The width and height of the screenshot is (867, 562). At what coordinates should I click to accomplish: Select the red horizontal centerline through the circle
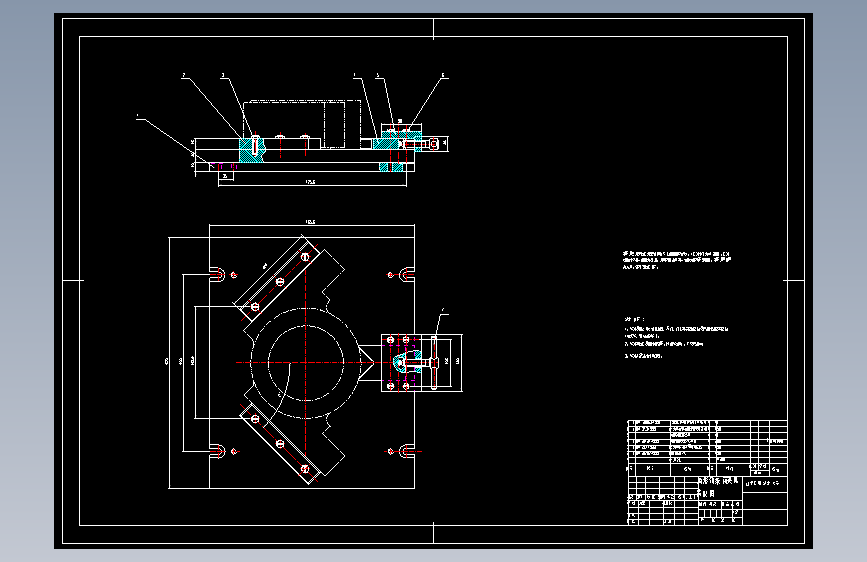point(332,362)
